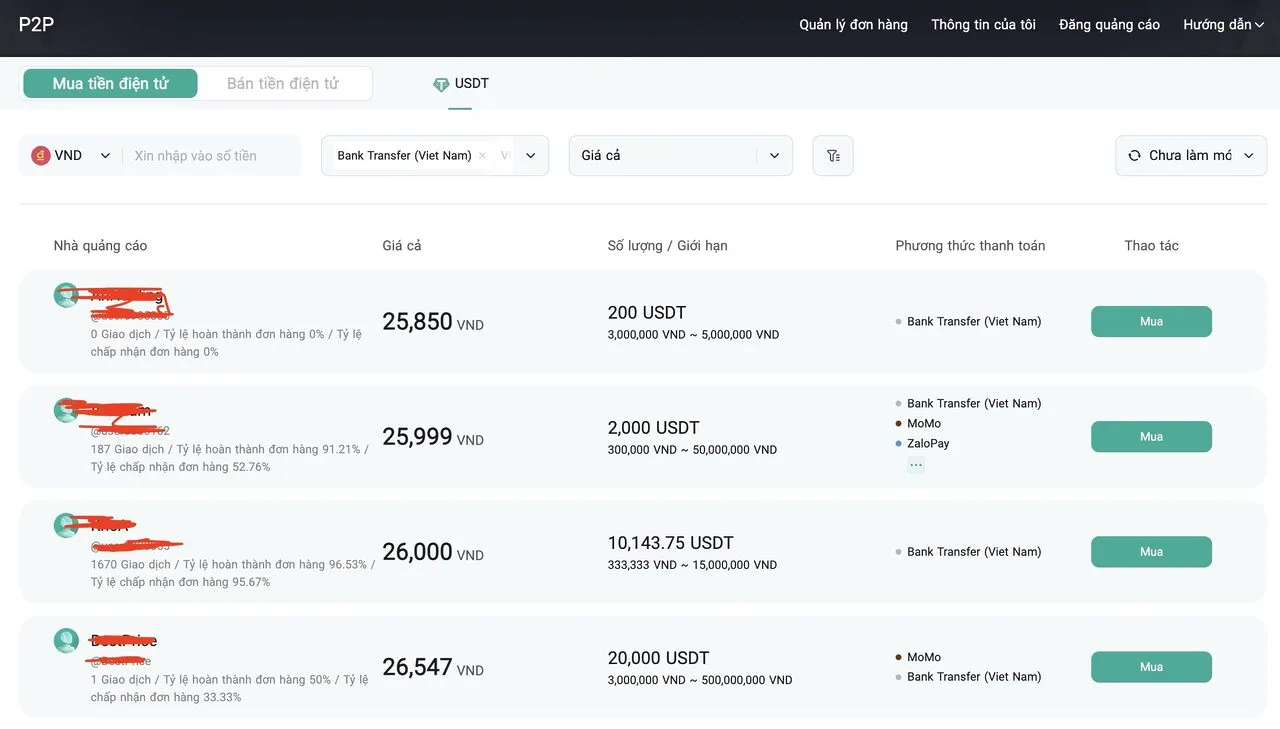This screenshot has height=729, width=1280.
Task: Select Mua tiền điện tử mode
Action: point(110,84)
